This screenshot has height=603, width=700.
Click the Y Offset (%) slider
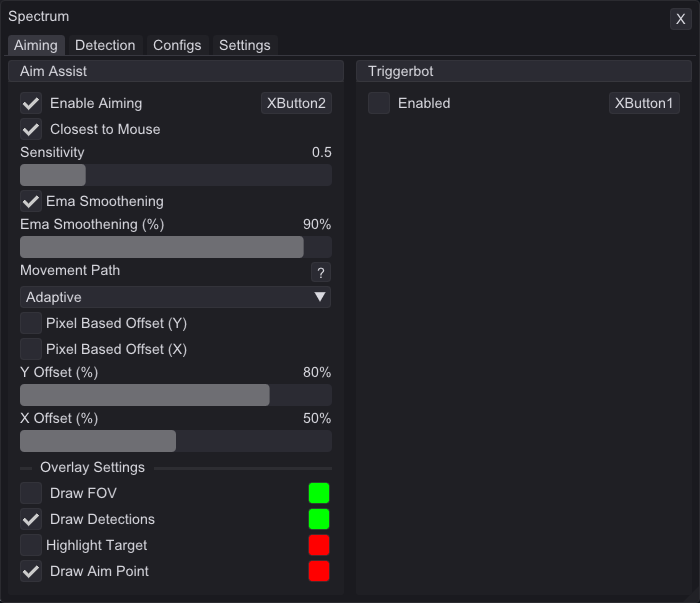(175, 395)
